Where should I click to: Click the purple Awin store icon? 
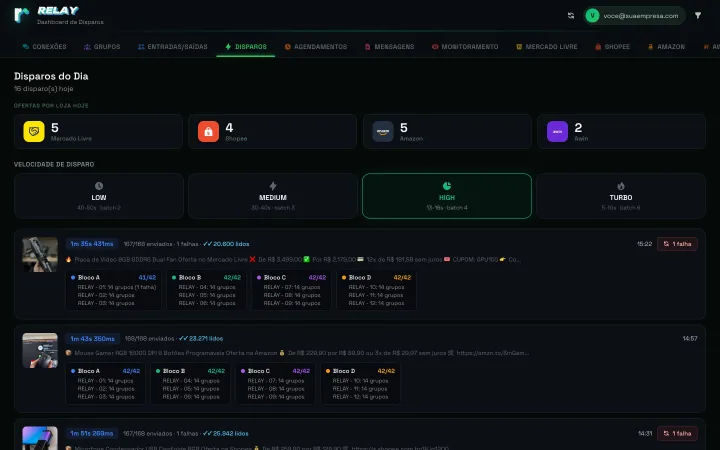[x=557, y=132]
